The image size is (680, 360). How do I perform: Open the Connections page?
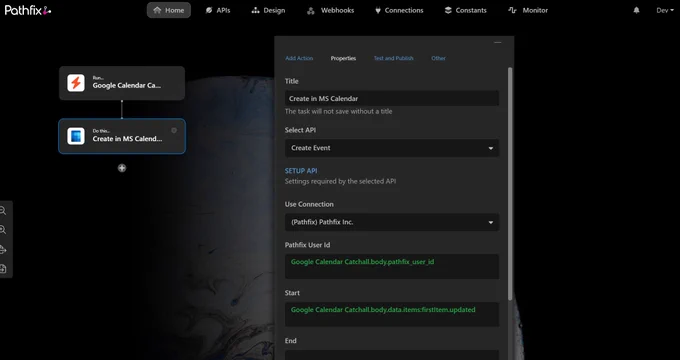click(x=399, y=10)
